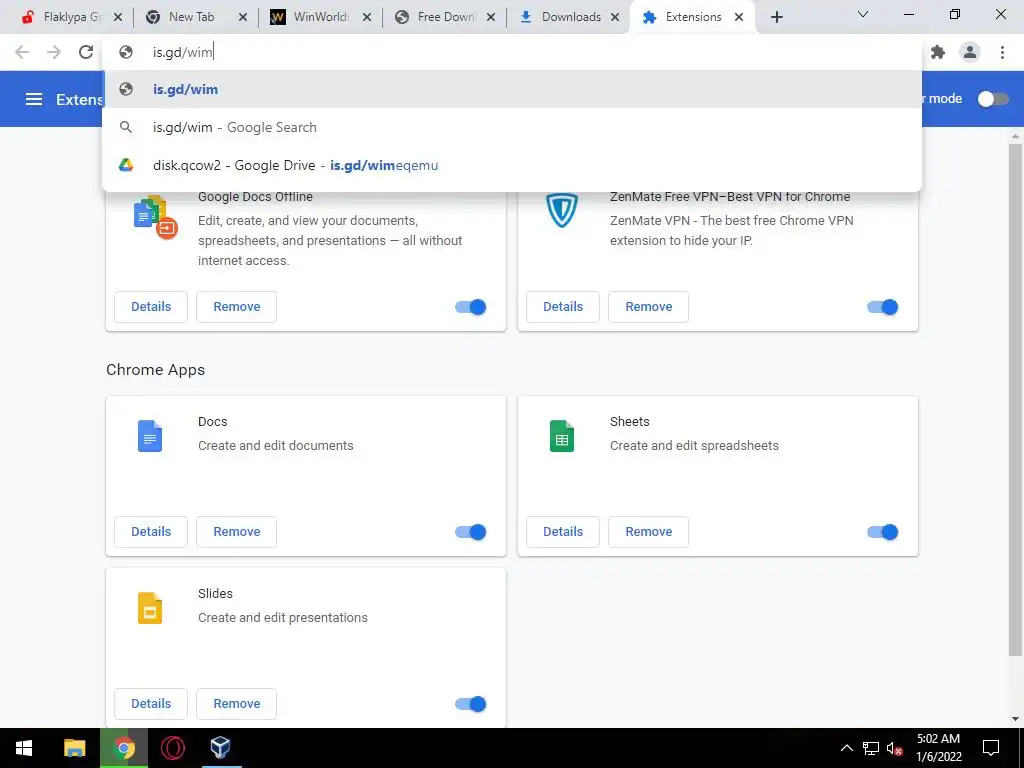The height and width of the screenshot is (768, 1024).
Task: Toggle off the Docs Chrome app
Action: click(471, 532)
